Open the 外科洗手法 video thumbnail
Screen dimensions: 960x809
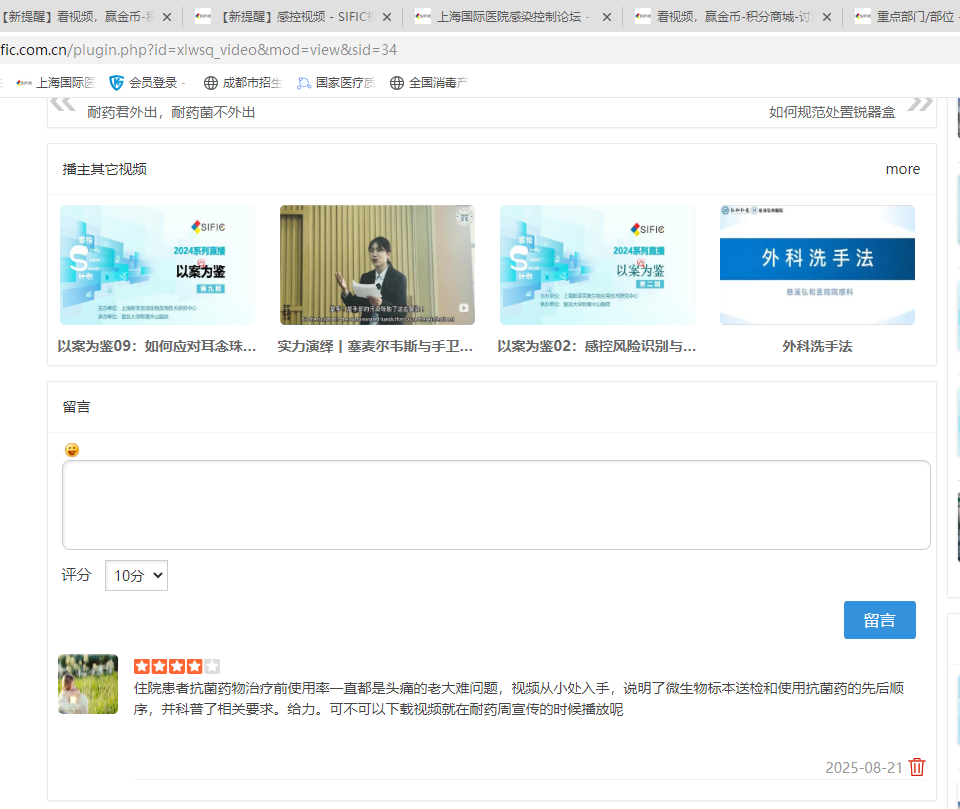816,264
